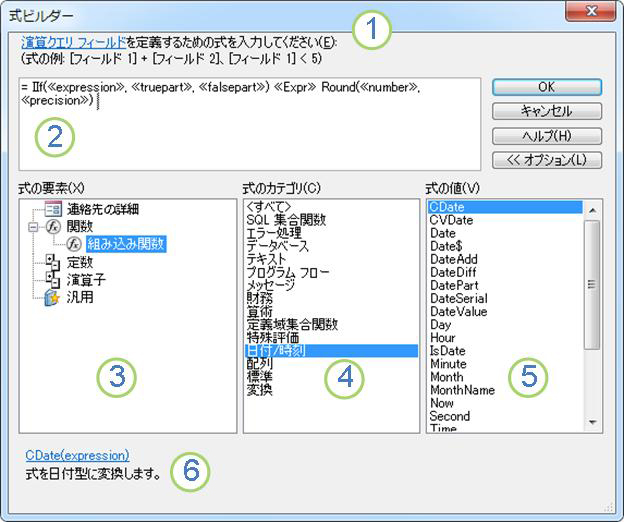The image size is (624, 522).
Task: Select 演算子 in expression elements
Action: (x=86, y=279)
